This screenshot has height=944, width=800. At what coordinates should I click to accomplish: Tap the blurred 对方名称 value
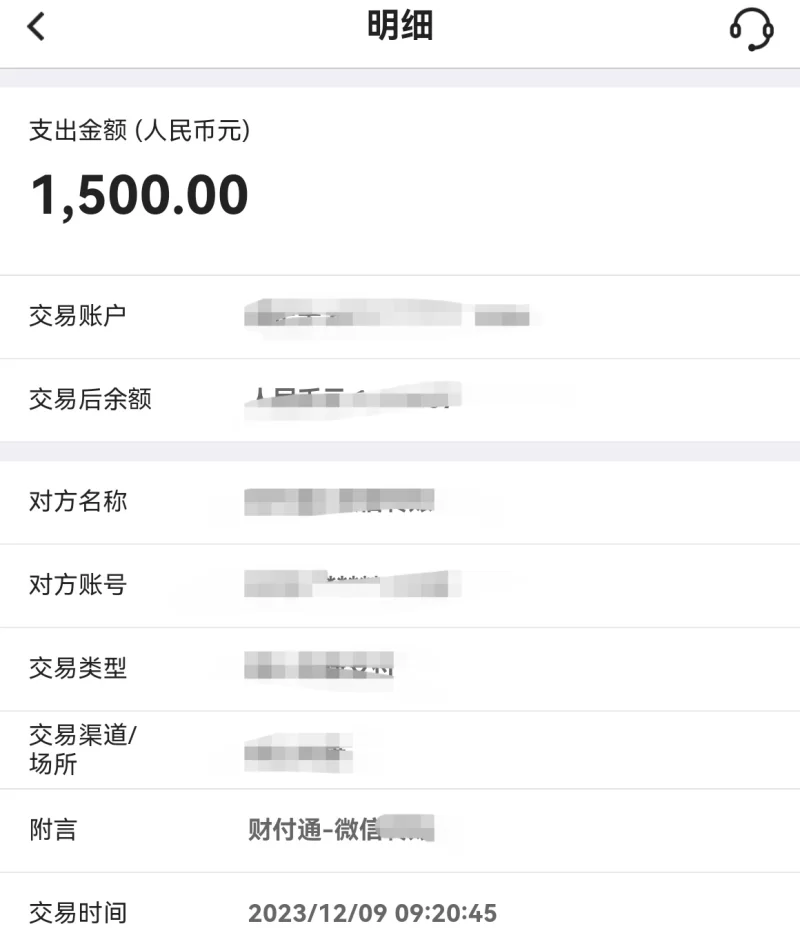(x=340, y=501)
